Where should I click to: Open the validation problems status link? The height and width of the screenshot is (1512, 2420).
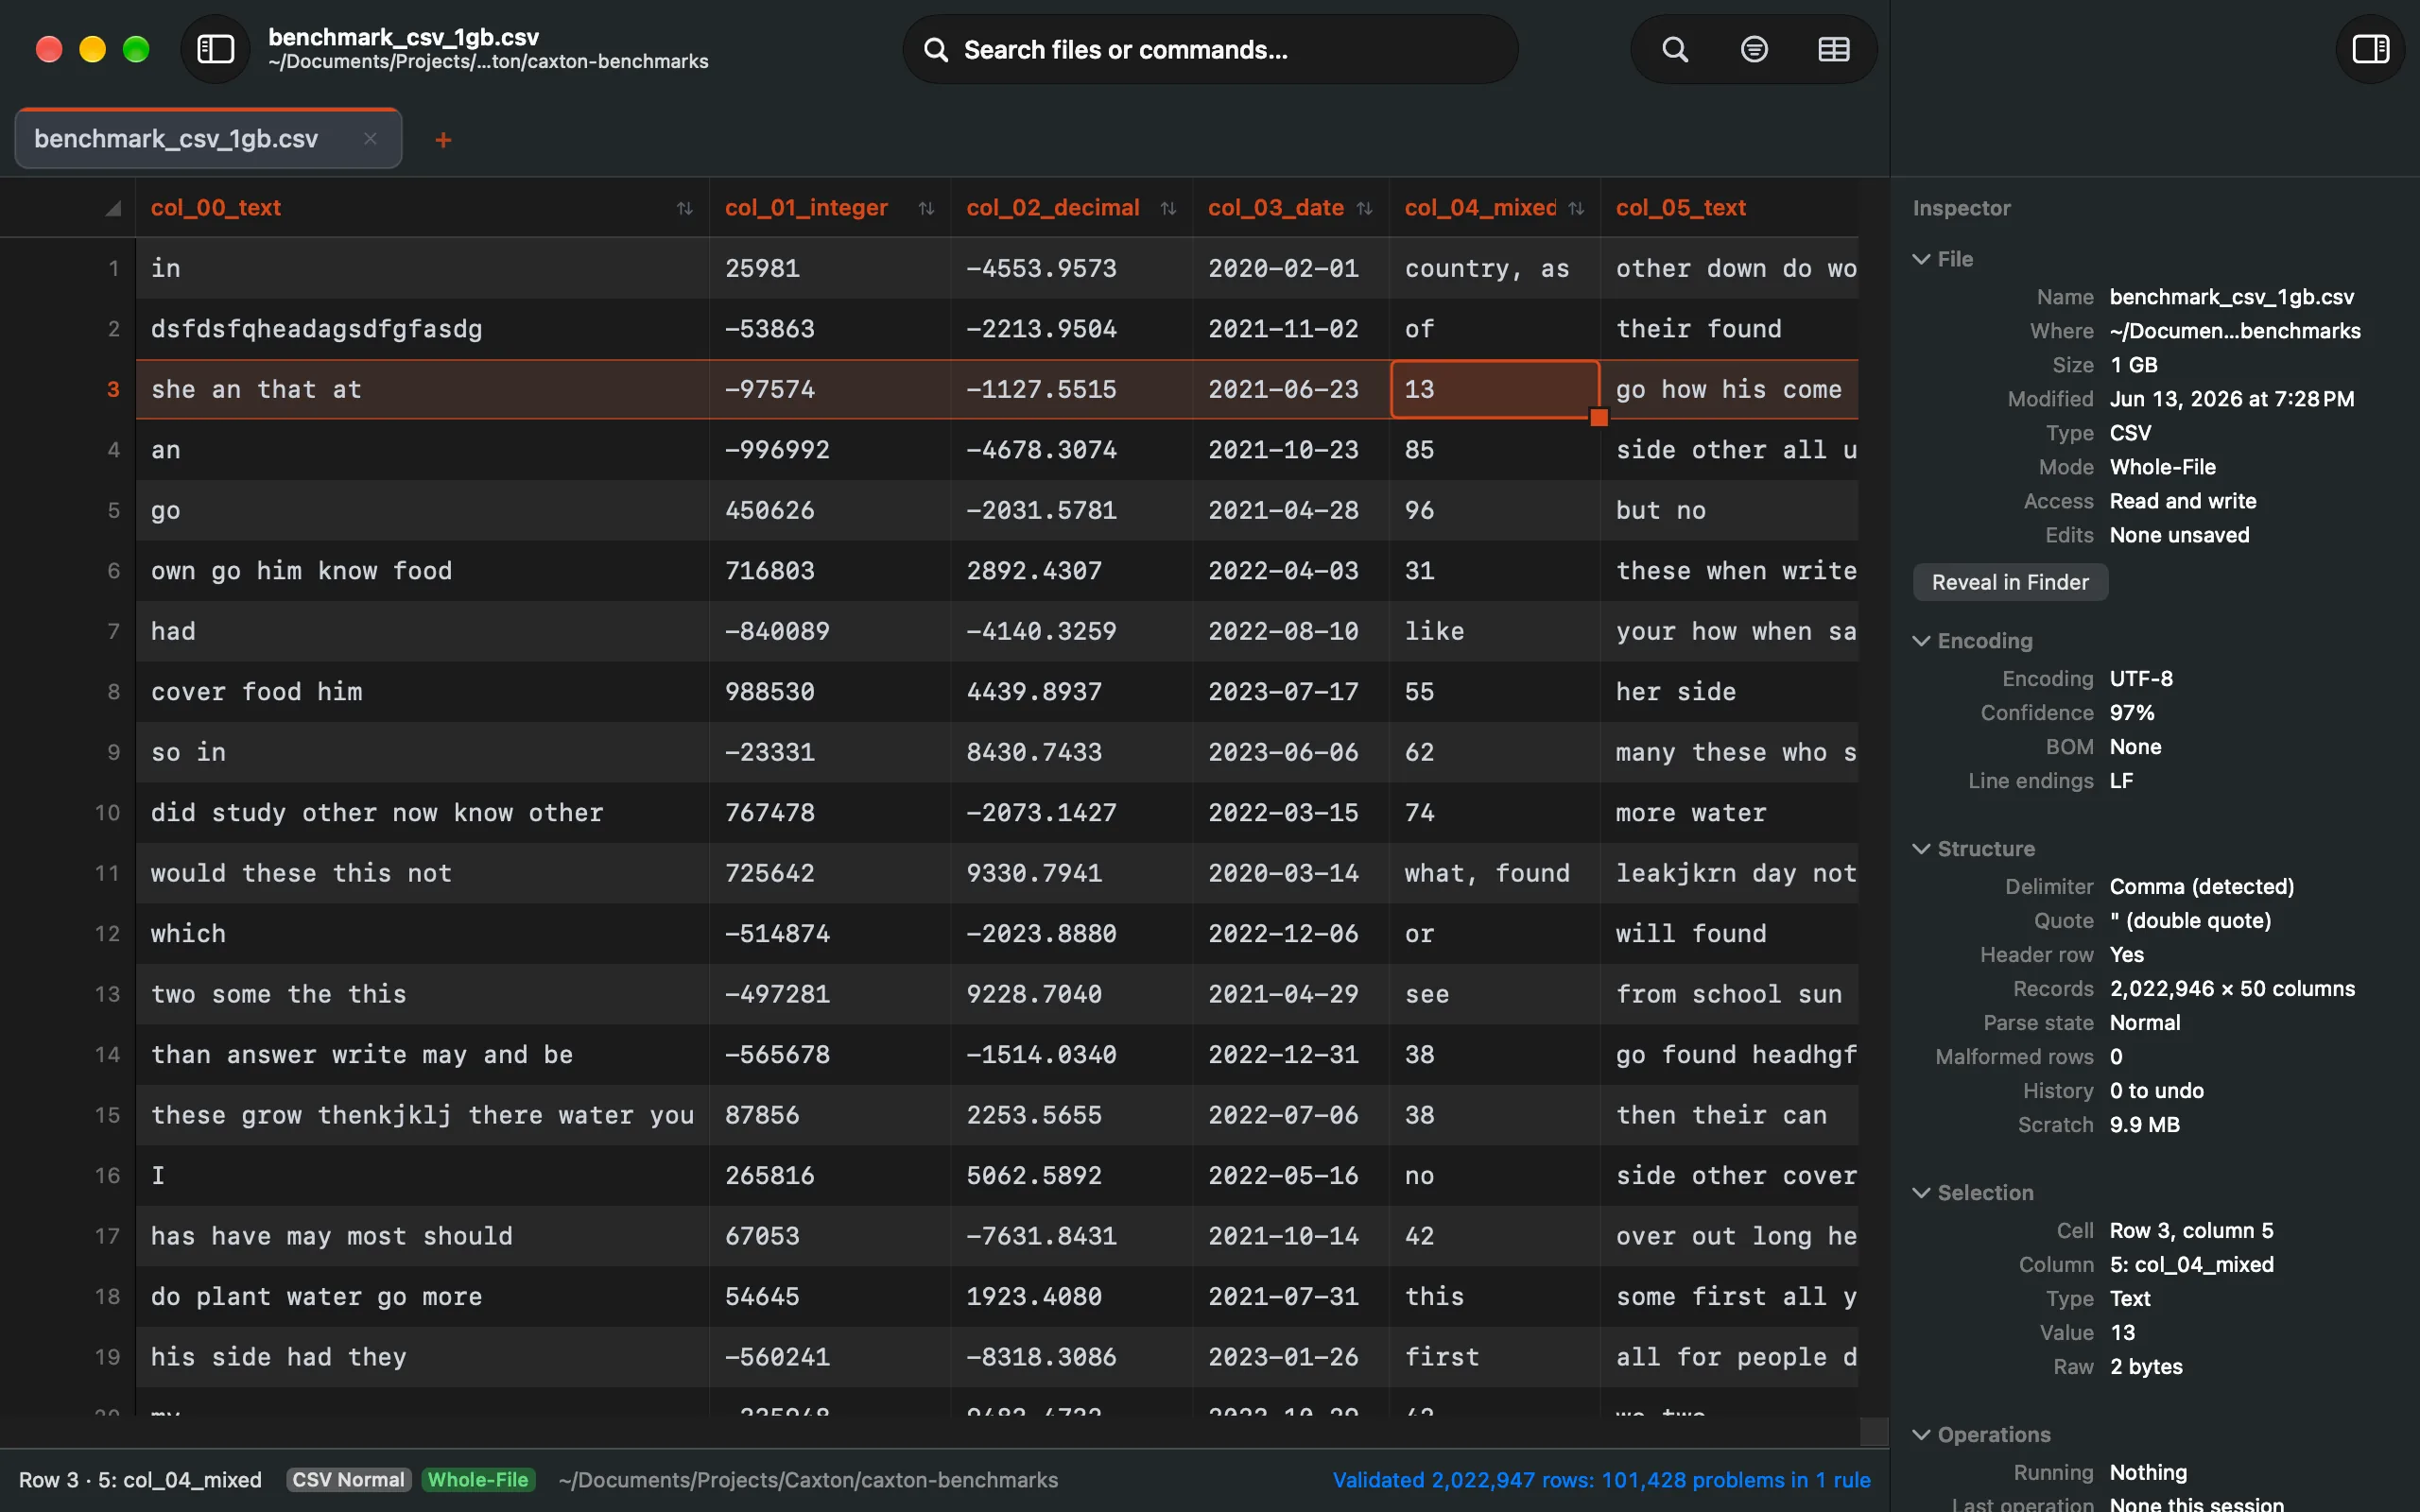click(x=1601, y=1480)
